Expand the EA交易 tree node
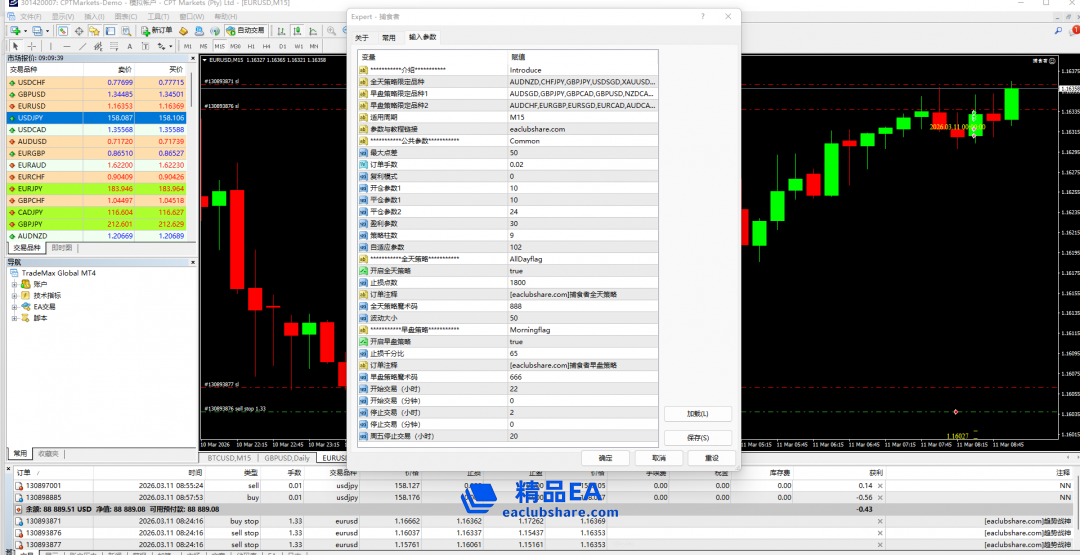Image resolution: width=1080 pixels, height=555 pixels. tap(14, 307)
